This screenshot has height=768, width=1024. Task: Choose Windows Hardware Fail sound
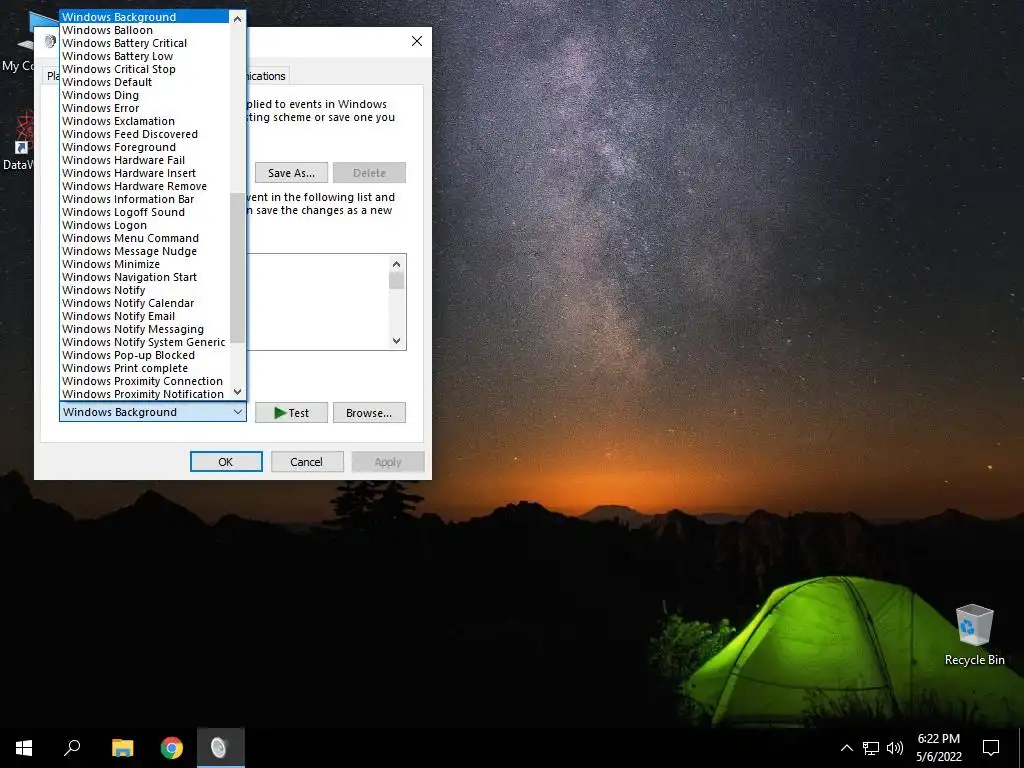coord(145,161)
